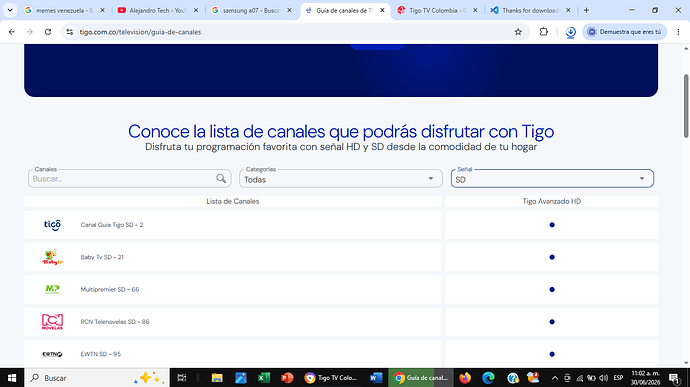Open a new Chrome tab

click(586, 10)
